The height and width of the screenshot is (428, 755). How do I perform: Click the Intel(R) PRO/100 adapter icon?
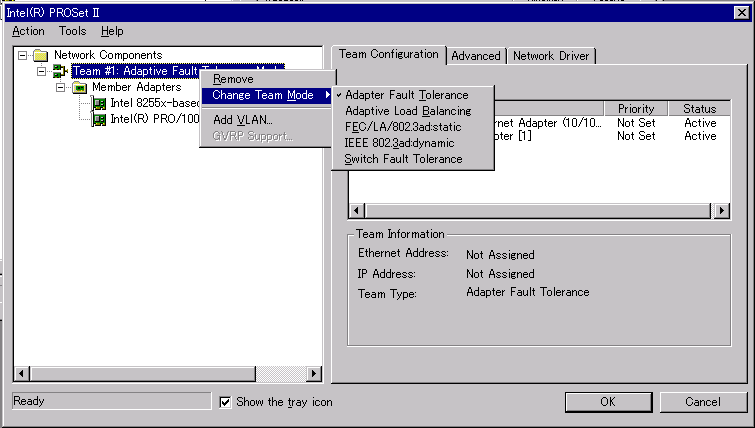(x=99, y=119)
